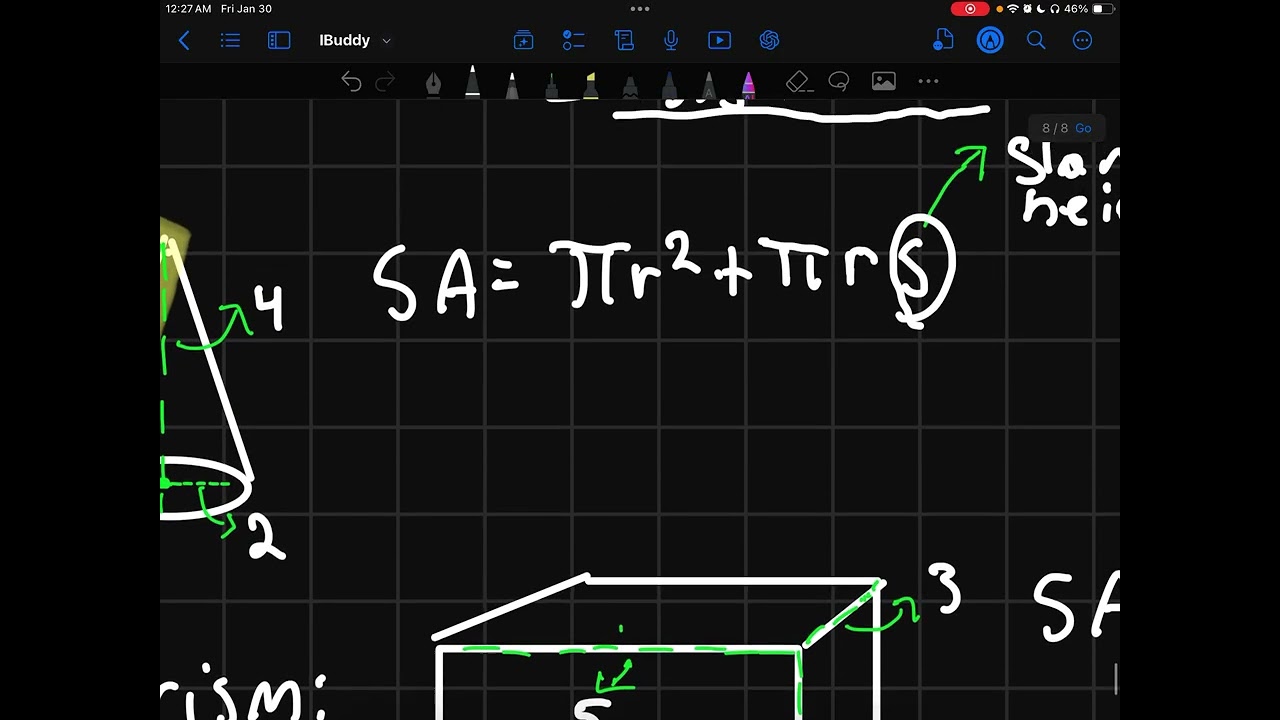Open the document sharing icon

point(942,41)
